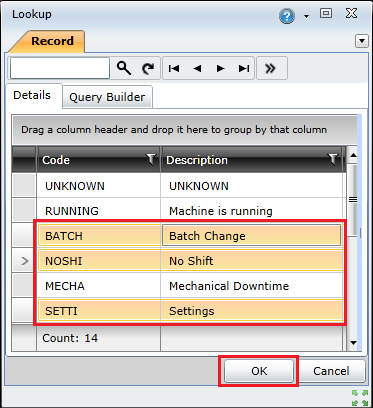Click the 'Settings' description cell

(x=251, y=311)
